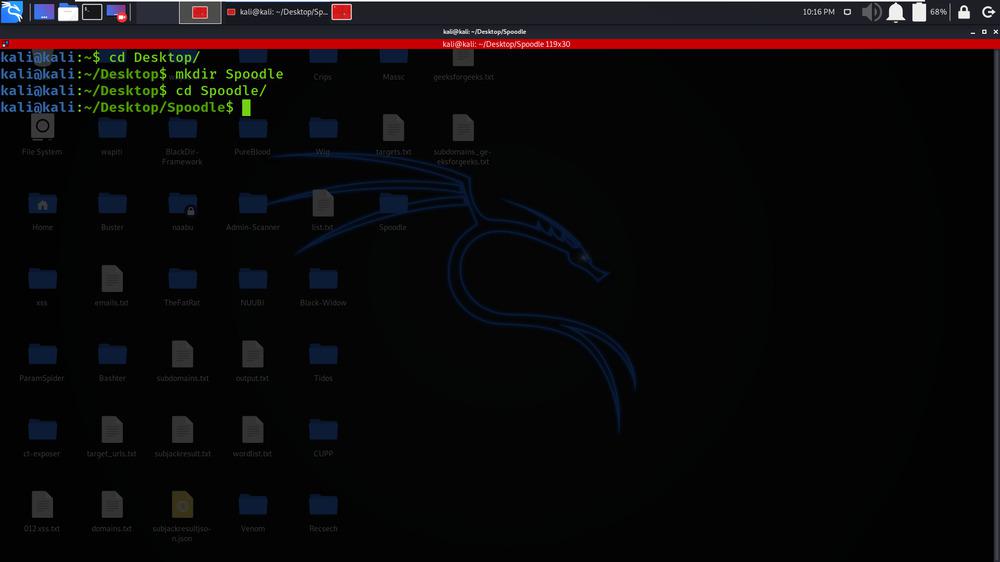Screen dimensions: 1000x562
Task: Switch to the kali@kali: ~/Desktop/Sp... taskbar window
Action: (277, 12)
